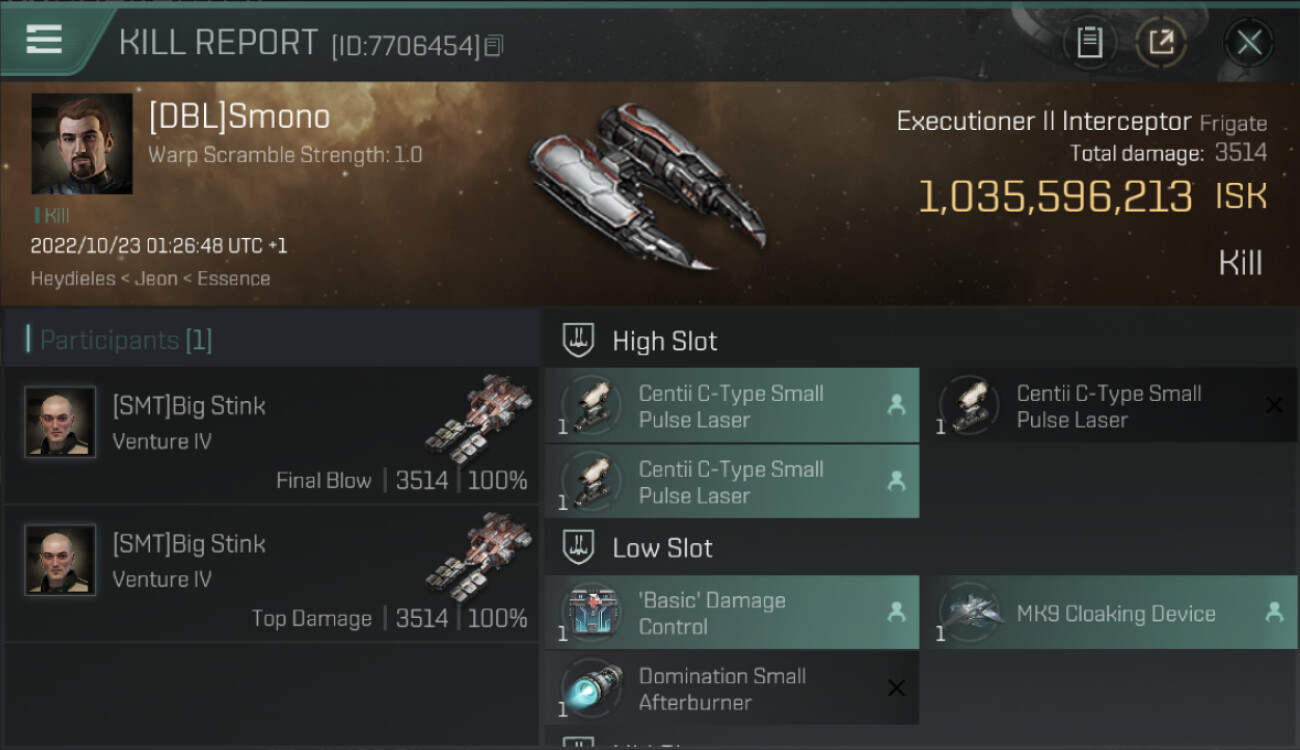Share the kill report externally
The height and width of the screenshot is (750, 1300).
1161,42
